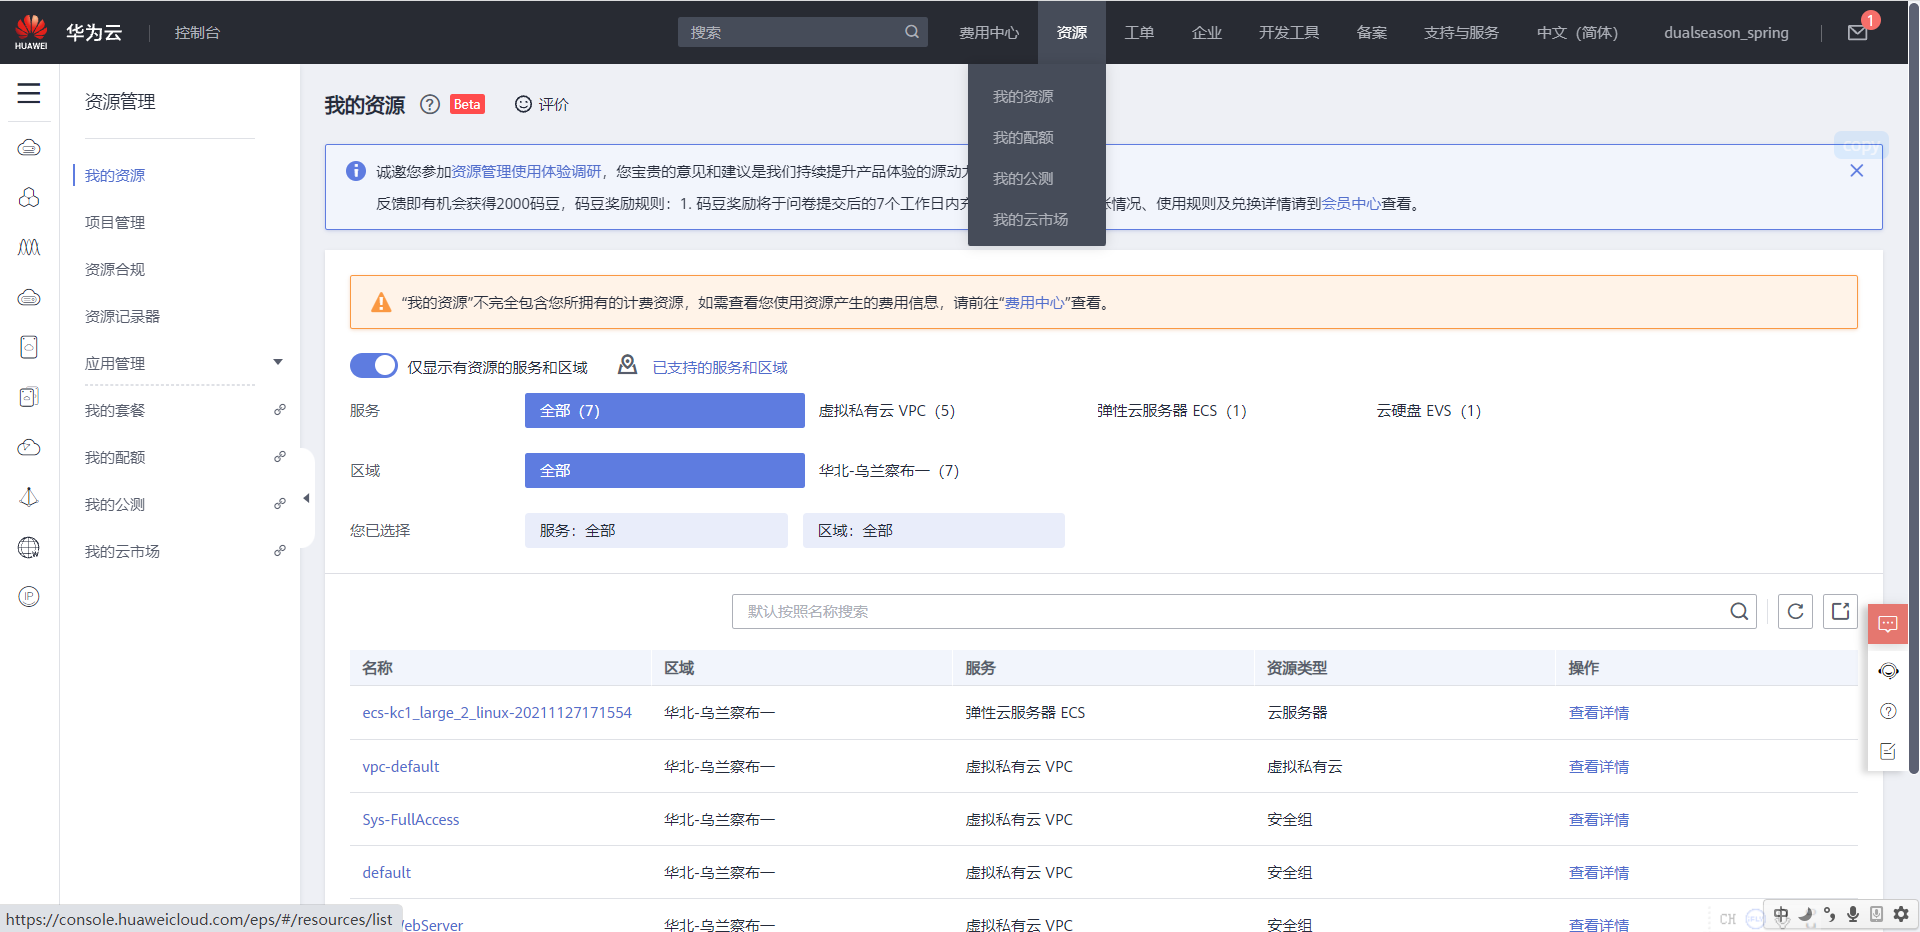Click the location icon before 已支持的服务和区域
The image size is (1920, 932).
click(627, 365)
